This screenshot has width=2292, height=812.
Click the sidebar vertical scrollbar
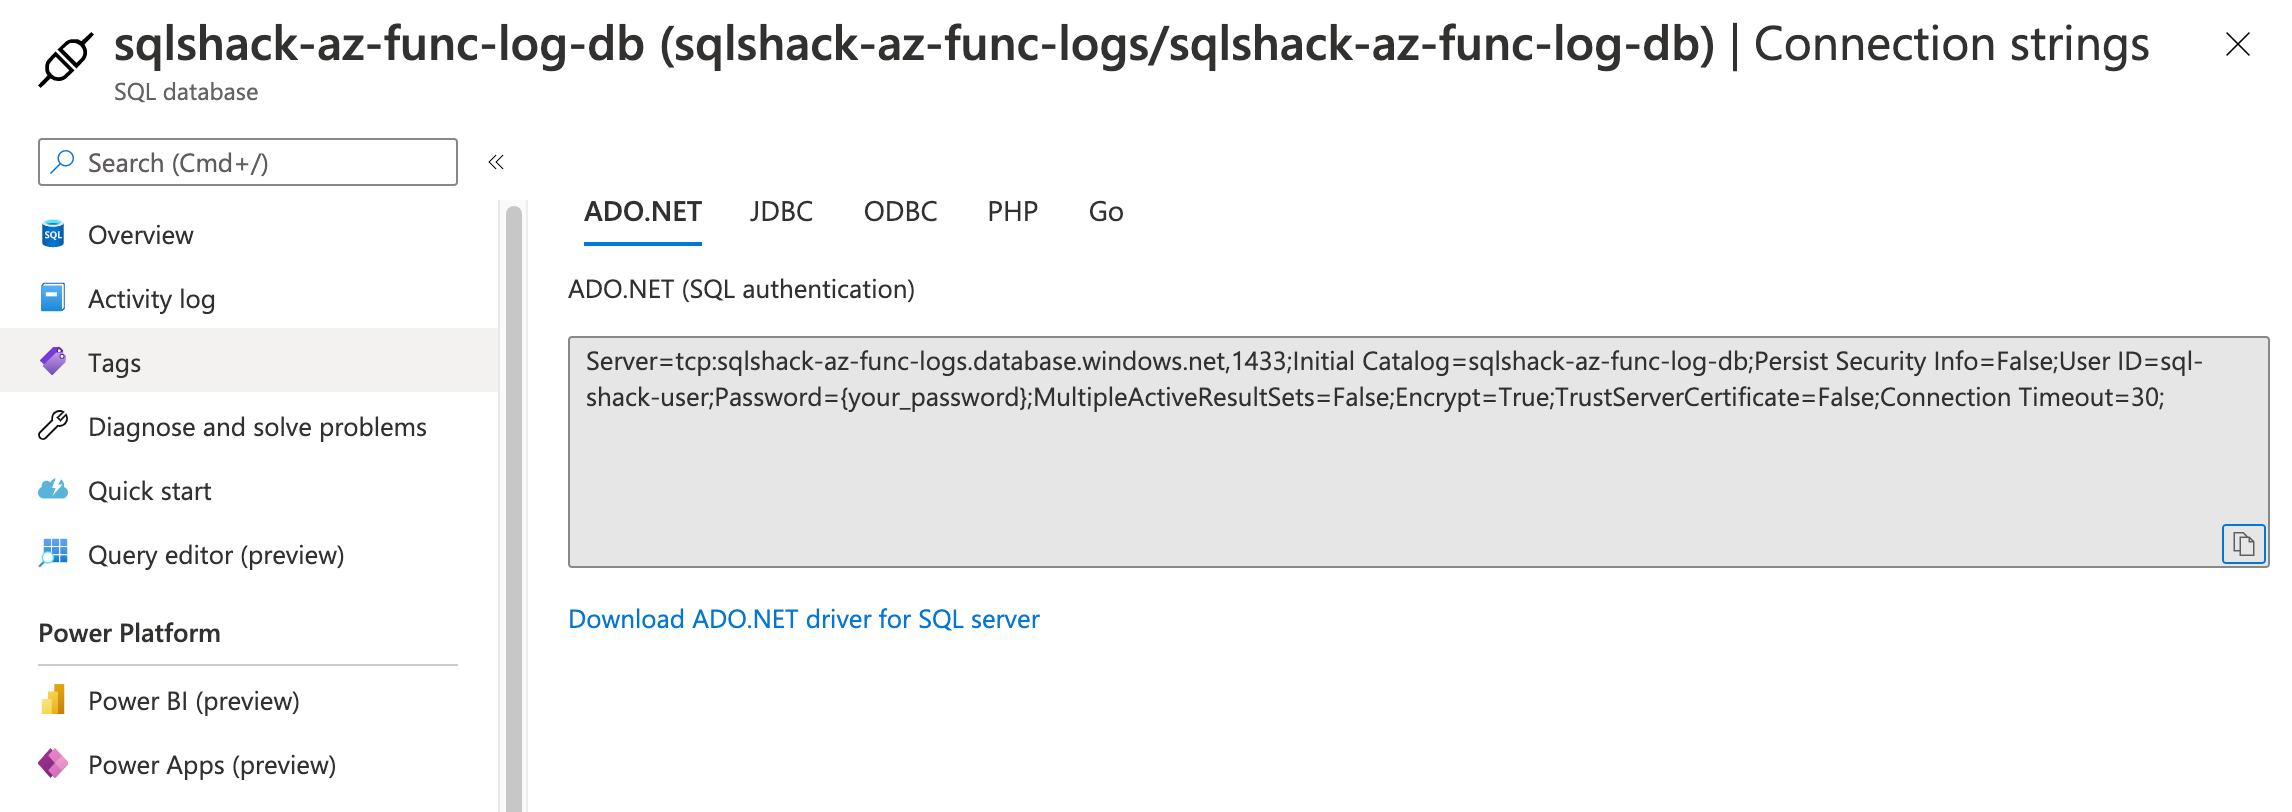pos(514,500)
